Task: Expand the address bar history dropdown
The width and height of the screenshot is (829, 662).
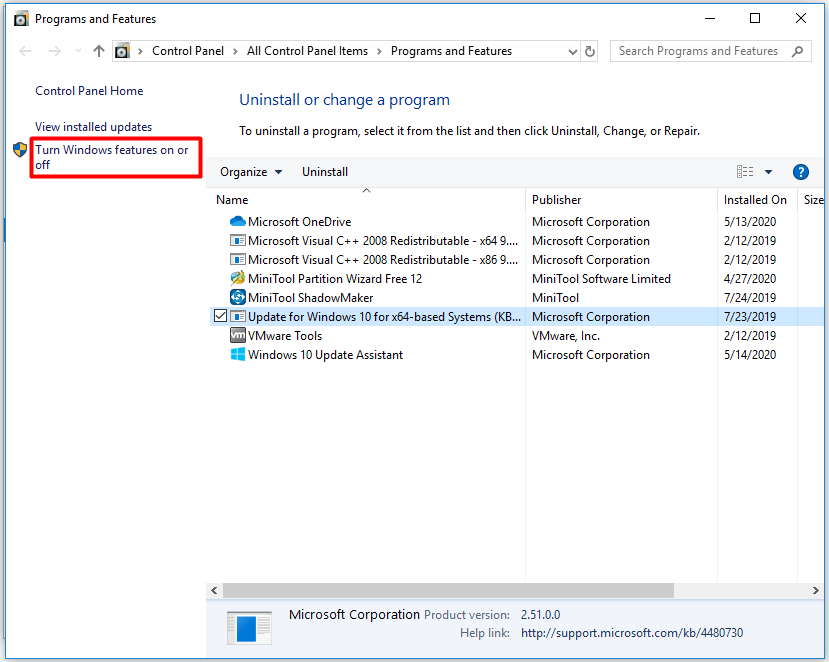Action: (572, 51)
